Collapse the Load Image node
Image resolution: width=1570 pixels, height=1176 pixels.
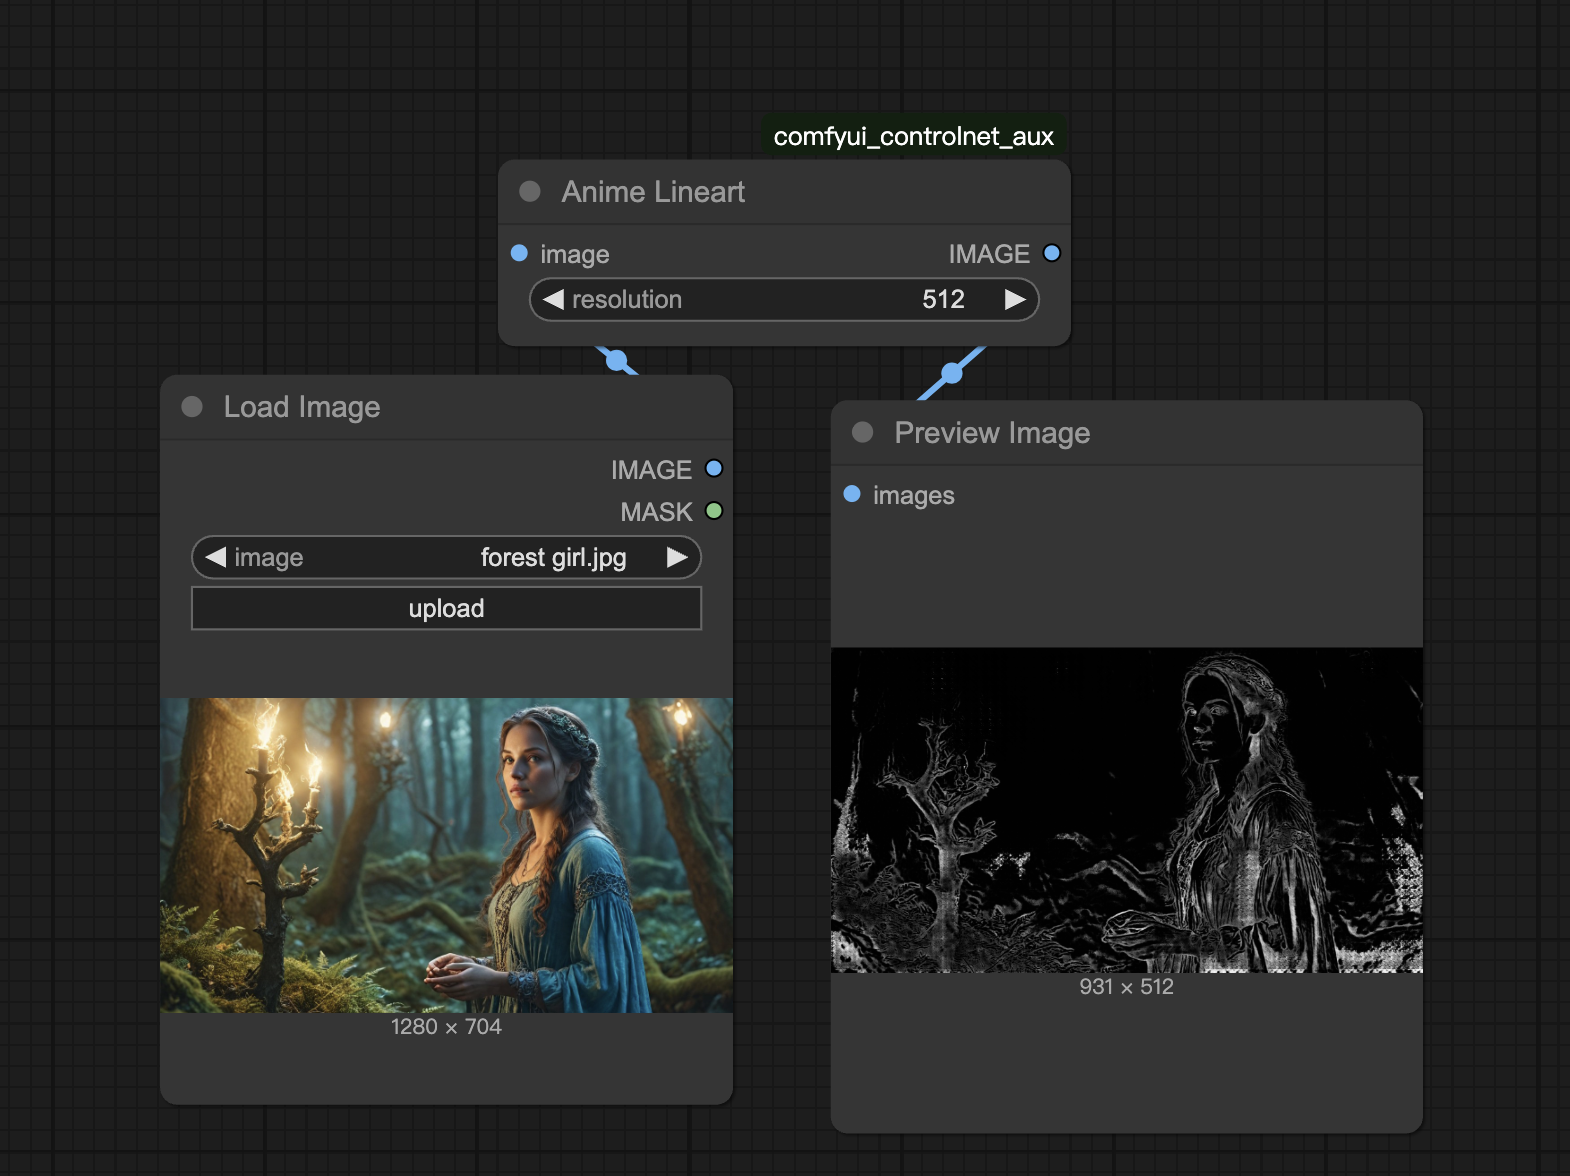[x=192, y=406]
